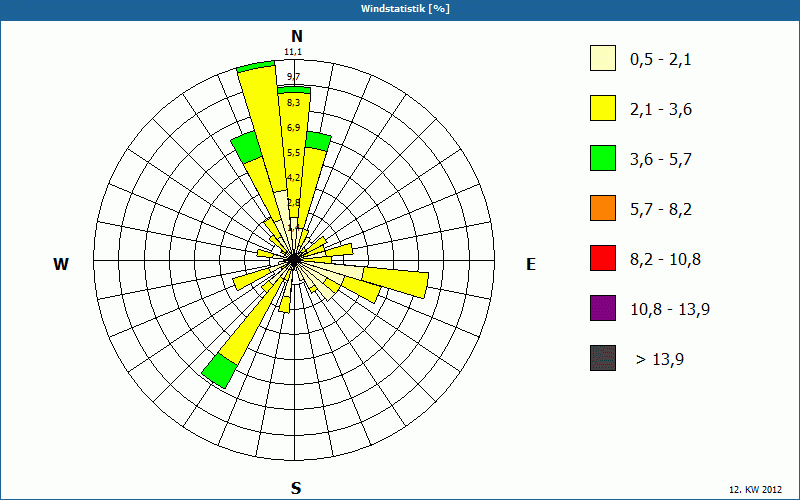Click the '4,2' axis value
Screen dimensions: 800x500
[293, 178]
